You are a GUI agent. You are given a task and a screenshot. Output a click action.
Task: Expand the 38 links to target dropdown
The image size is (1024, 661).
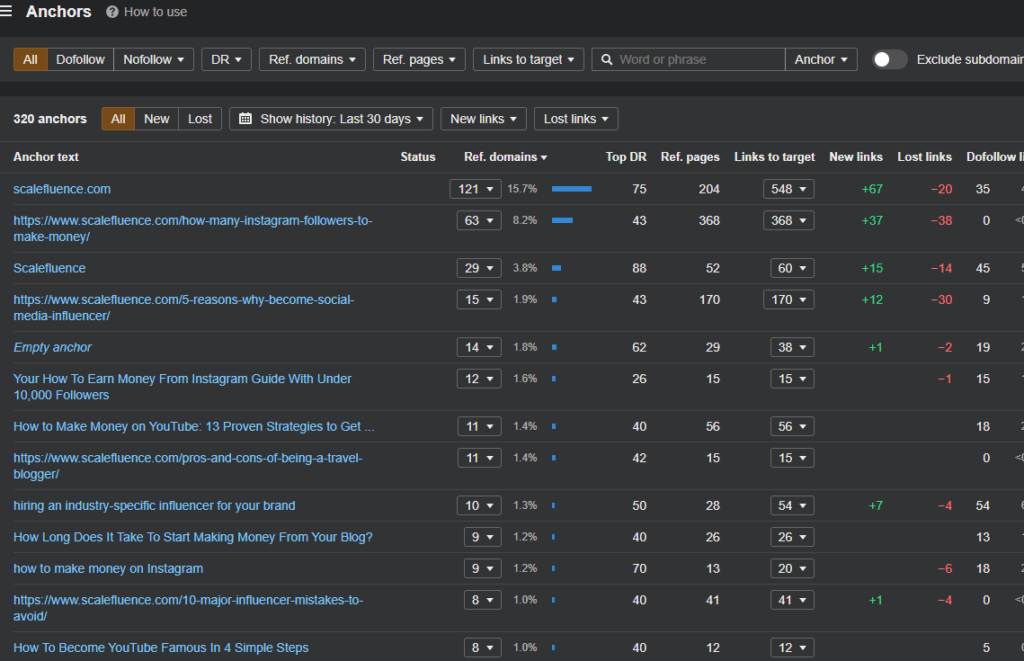pyautogui.click(x=792, y=347)
